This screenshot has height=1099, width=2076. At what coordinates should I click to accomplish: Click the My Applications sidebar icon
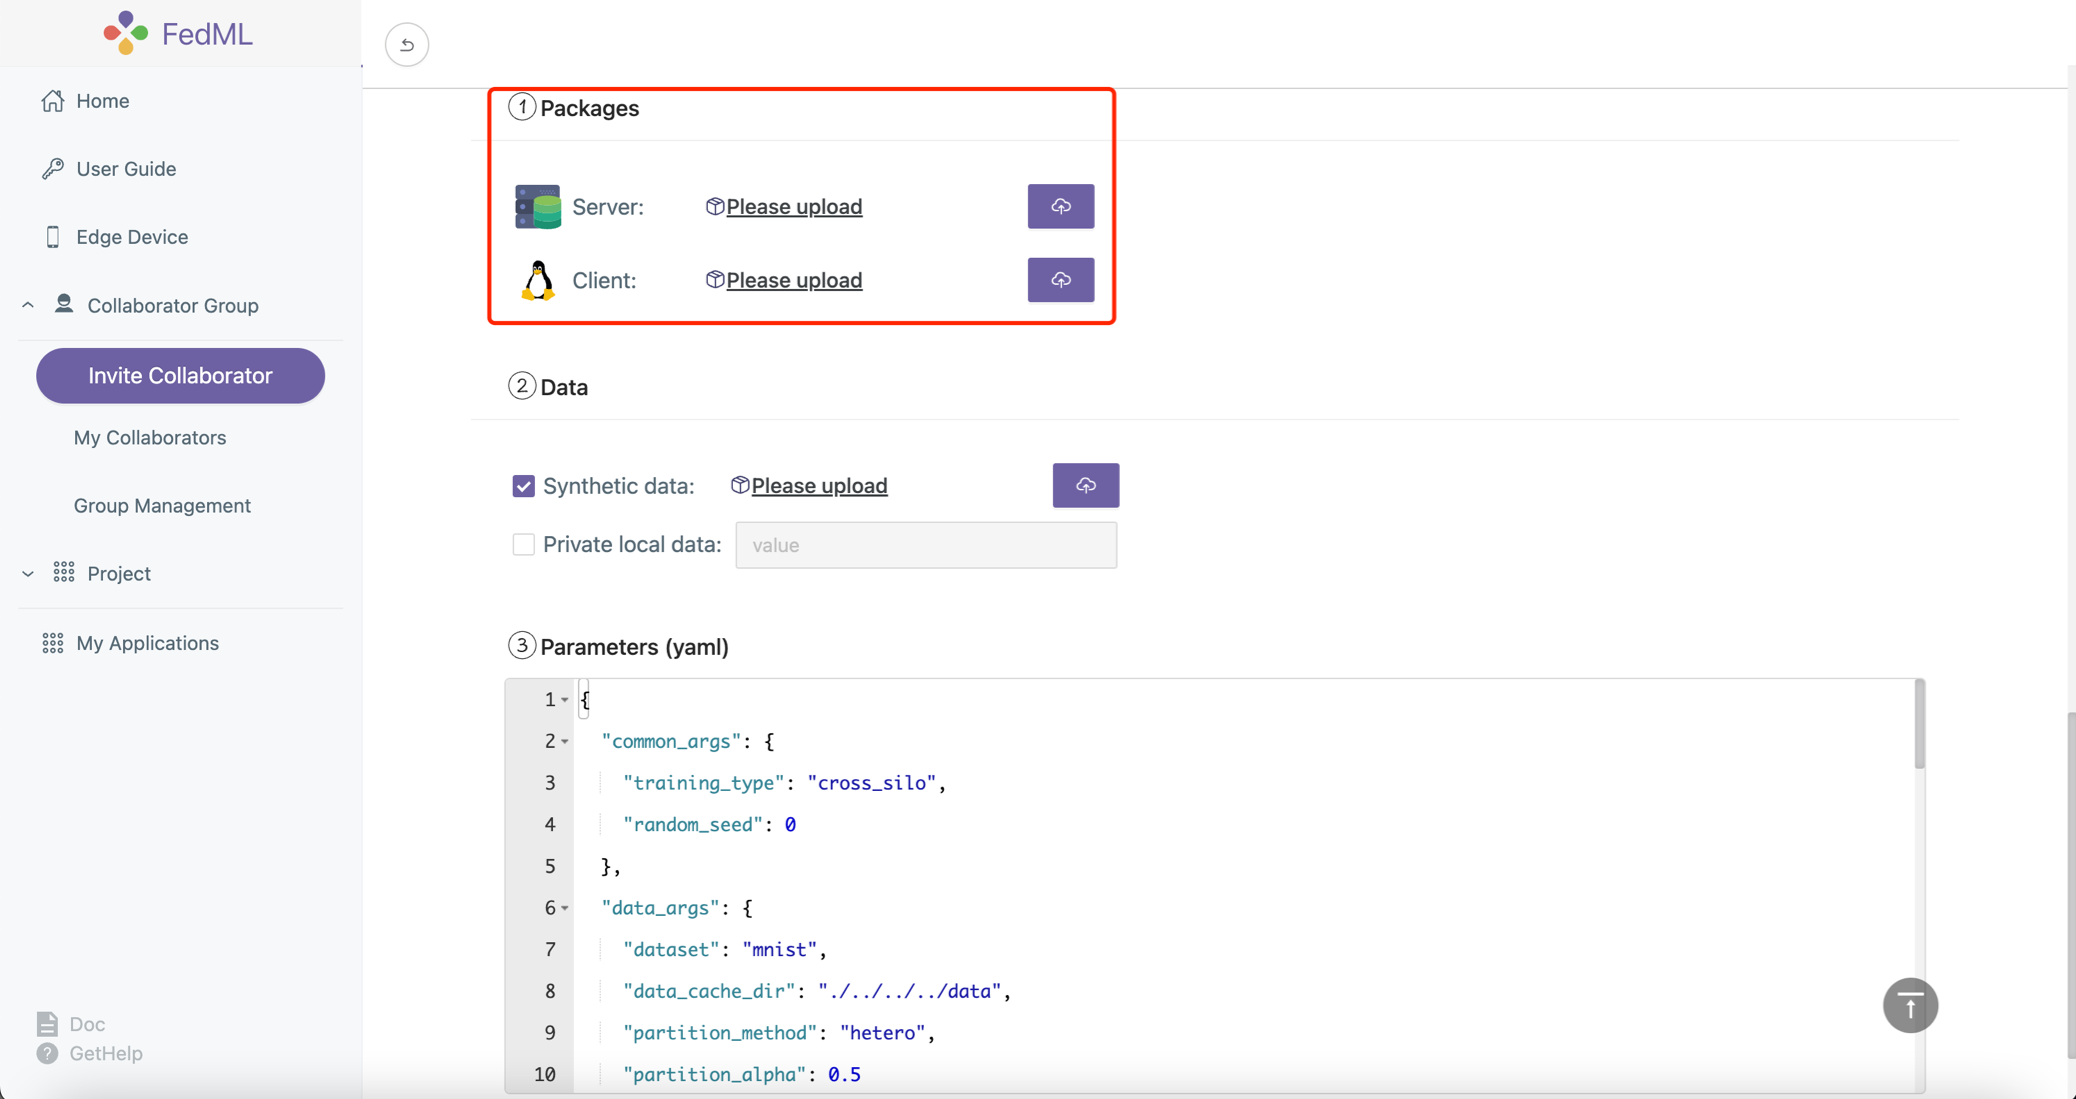pos(52,643)
